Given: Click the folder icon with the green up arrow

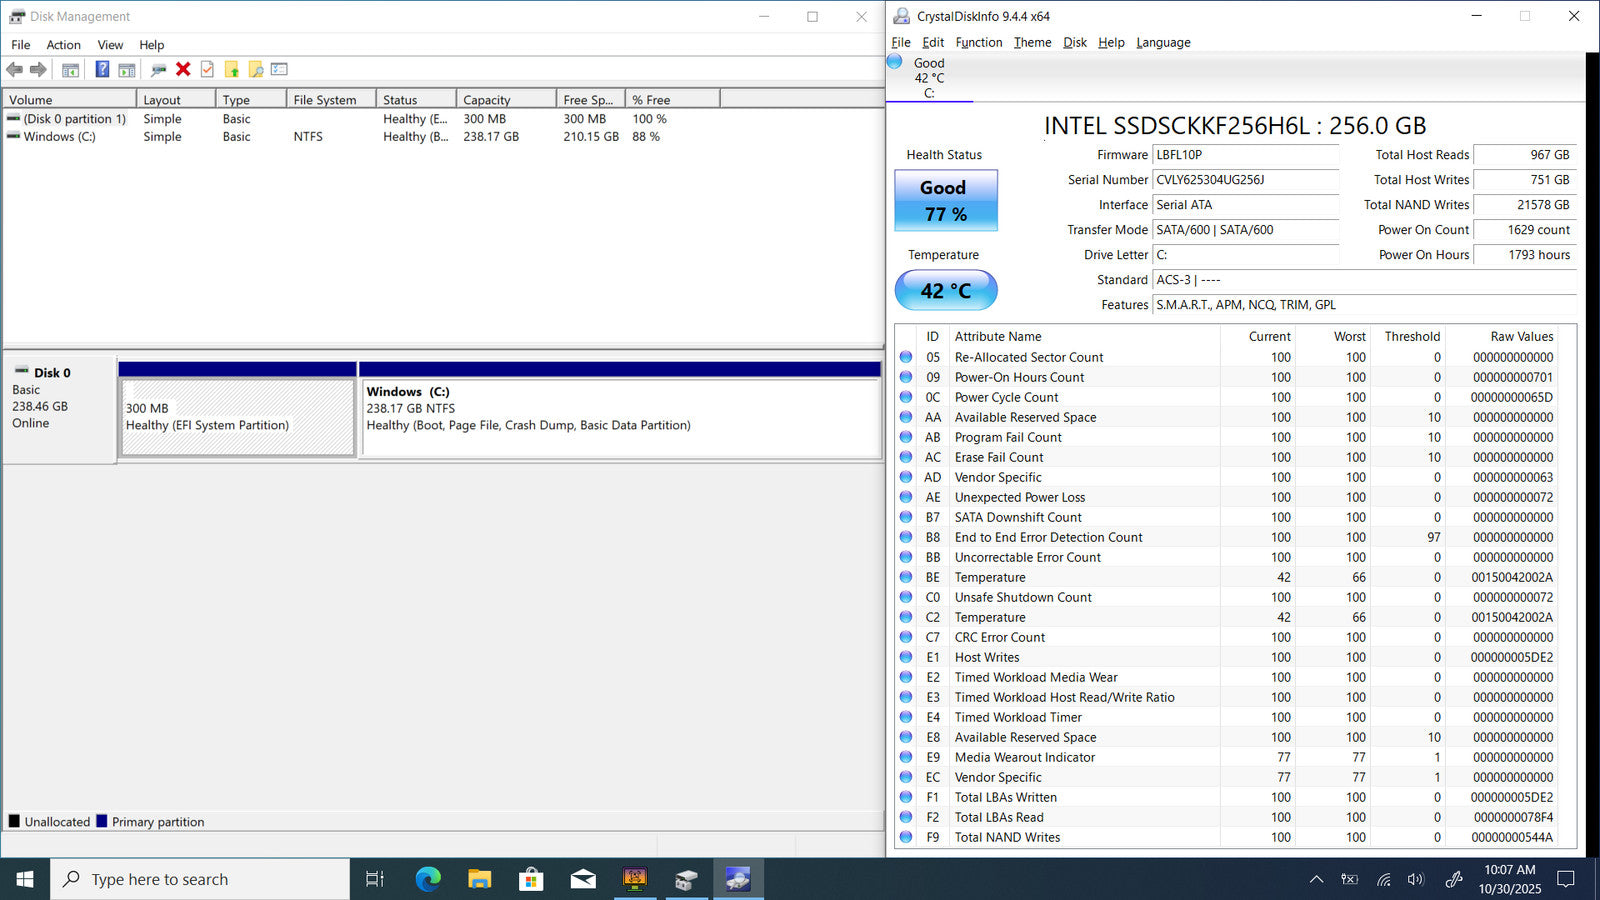Looking at the screenshot, I should point(232,69).
